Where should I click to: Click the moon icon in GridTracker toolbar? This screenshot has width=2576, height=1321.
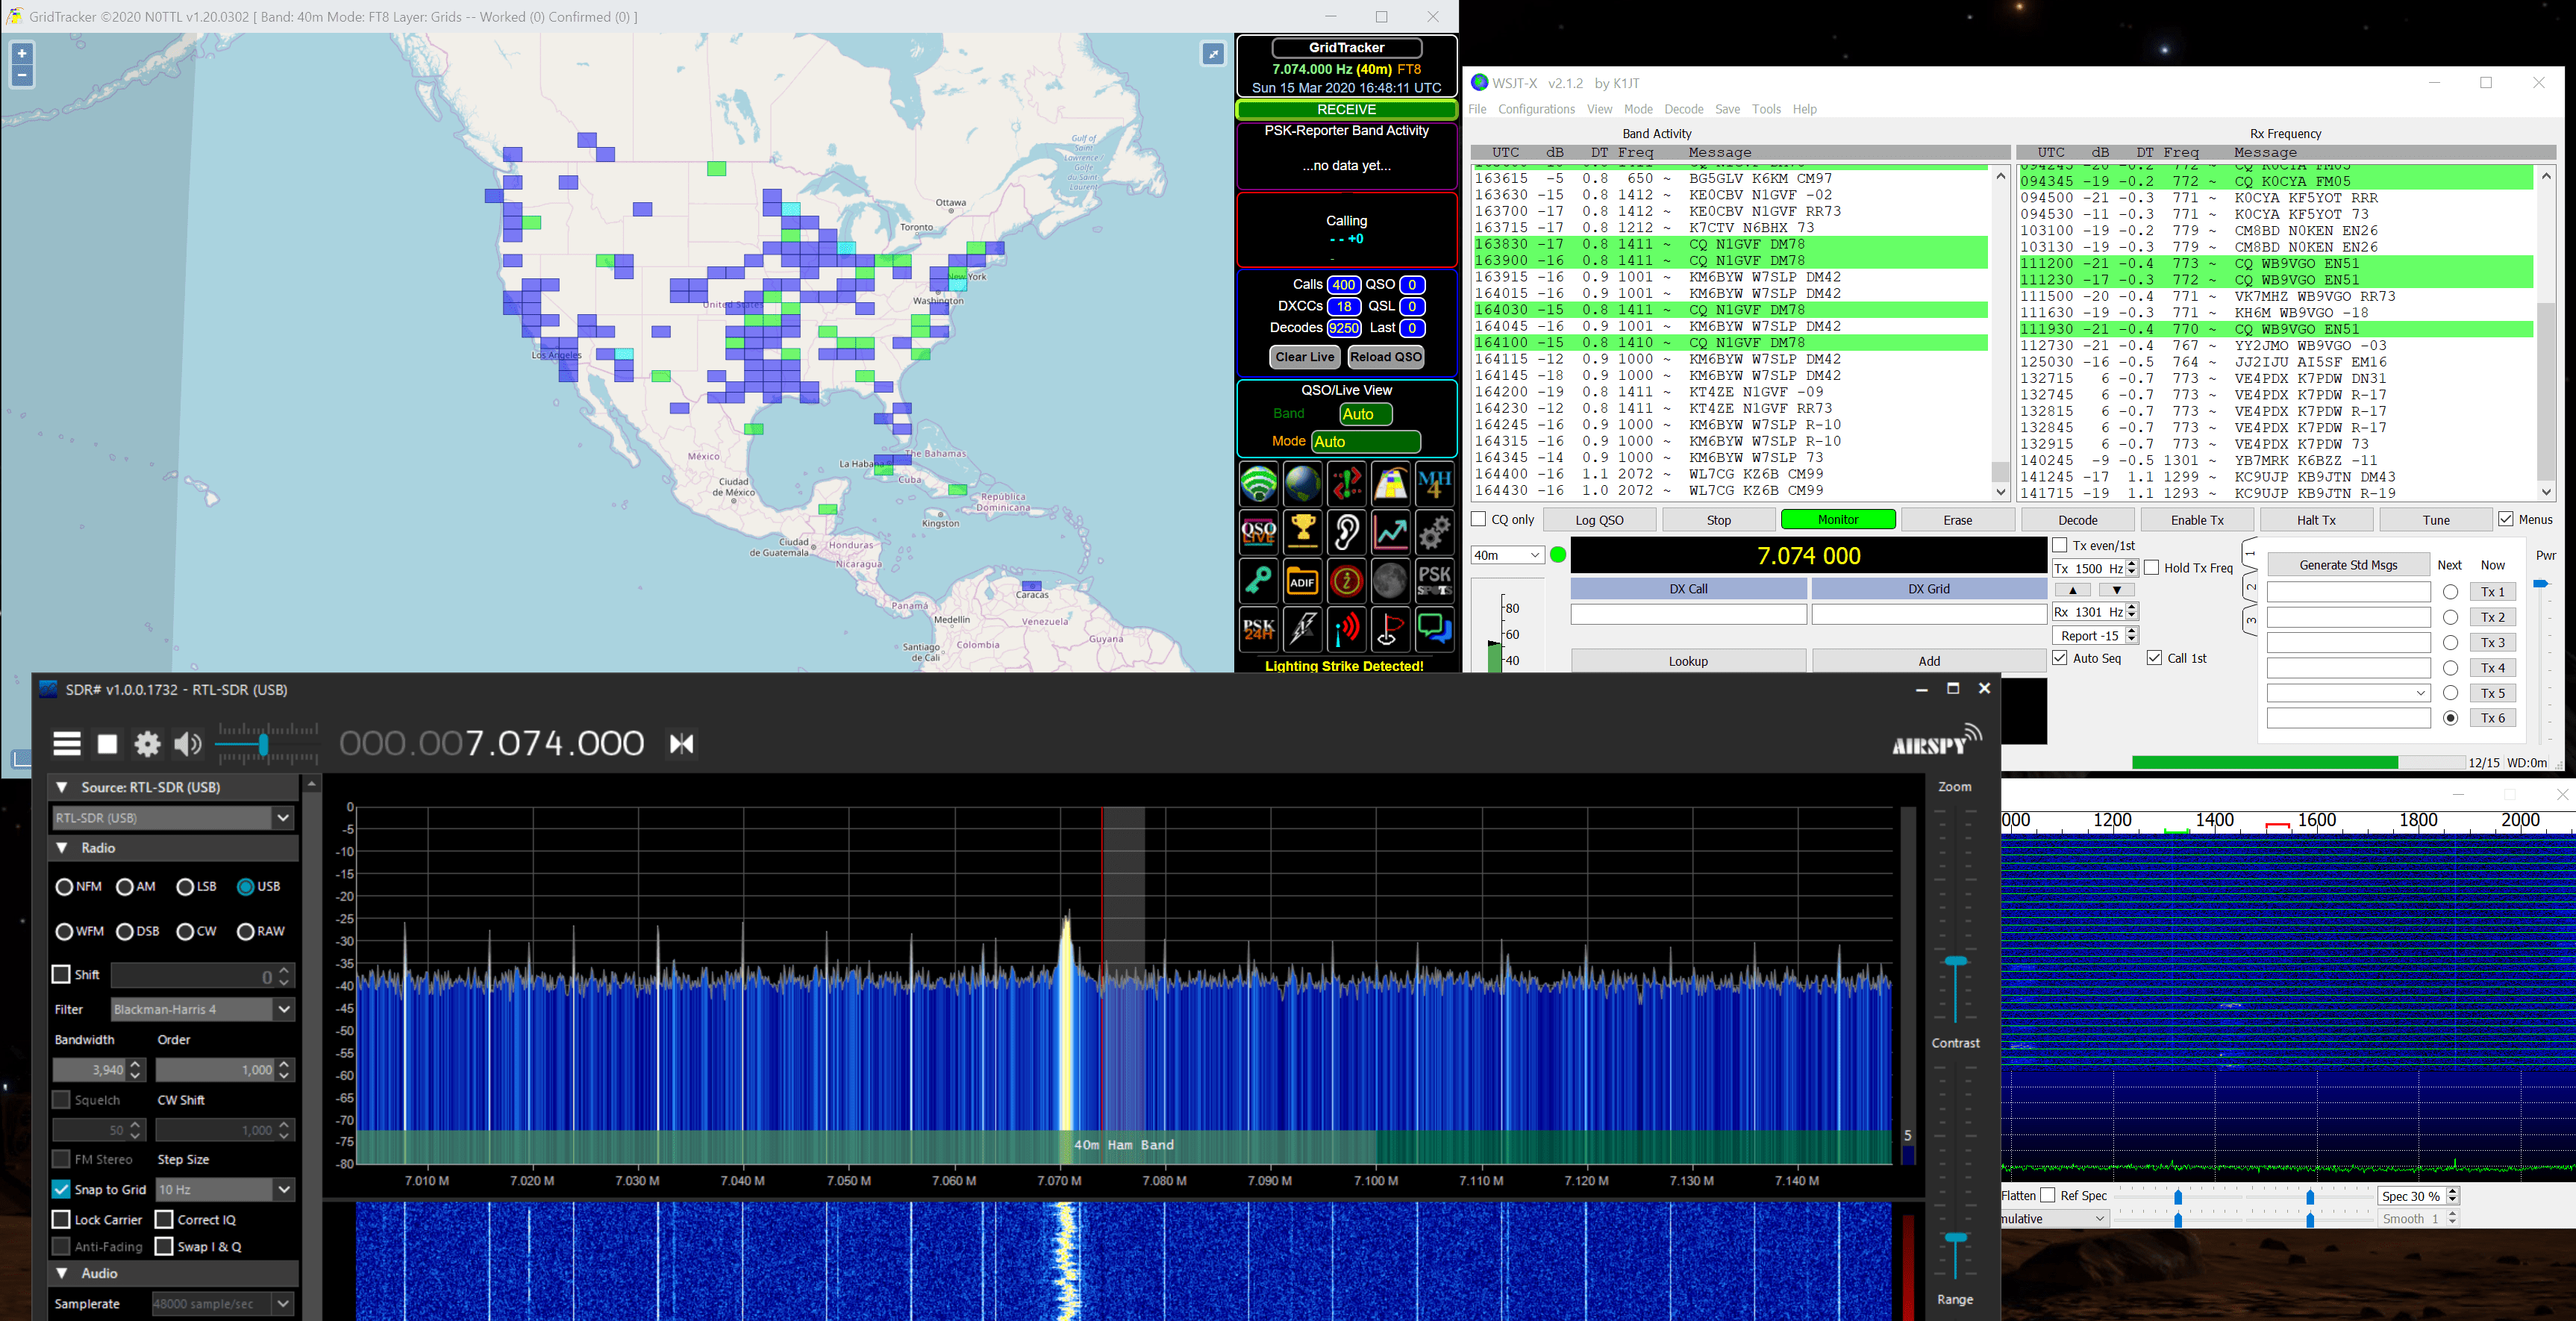tap(1390, 581)
